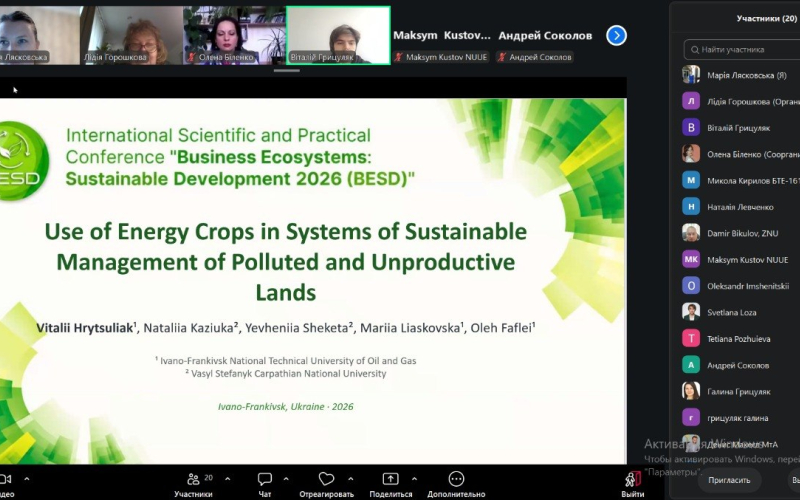Click the Дополнительно label in toolbar

pyautogui.click(x=456, y=494)
